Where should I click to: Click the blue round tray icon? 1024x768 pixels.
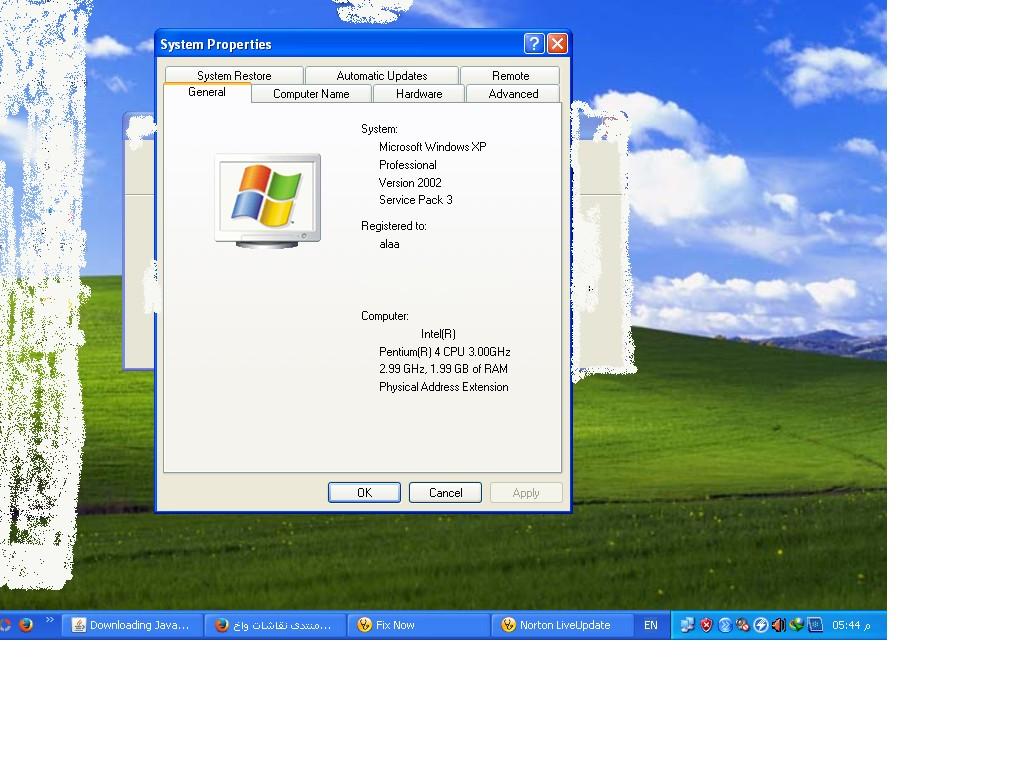tap(724, 625)
